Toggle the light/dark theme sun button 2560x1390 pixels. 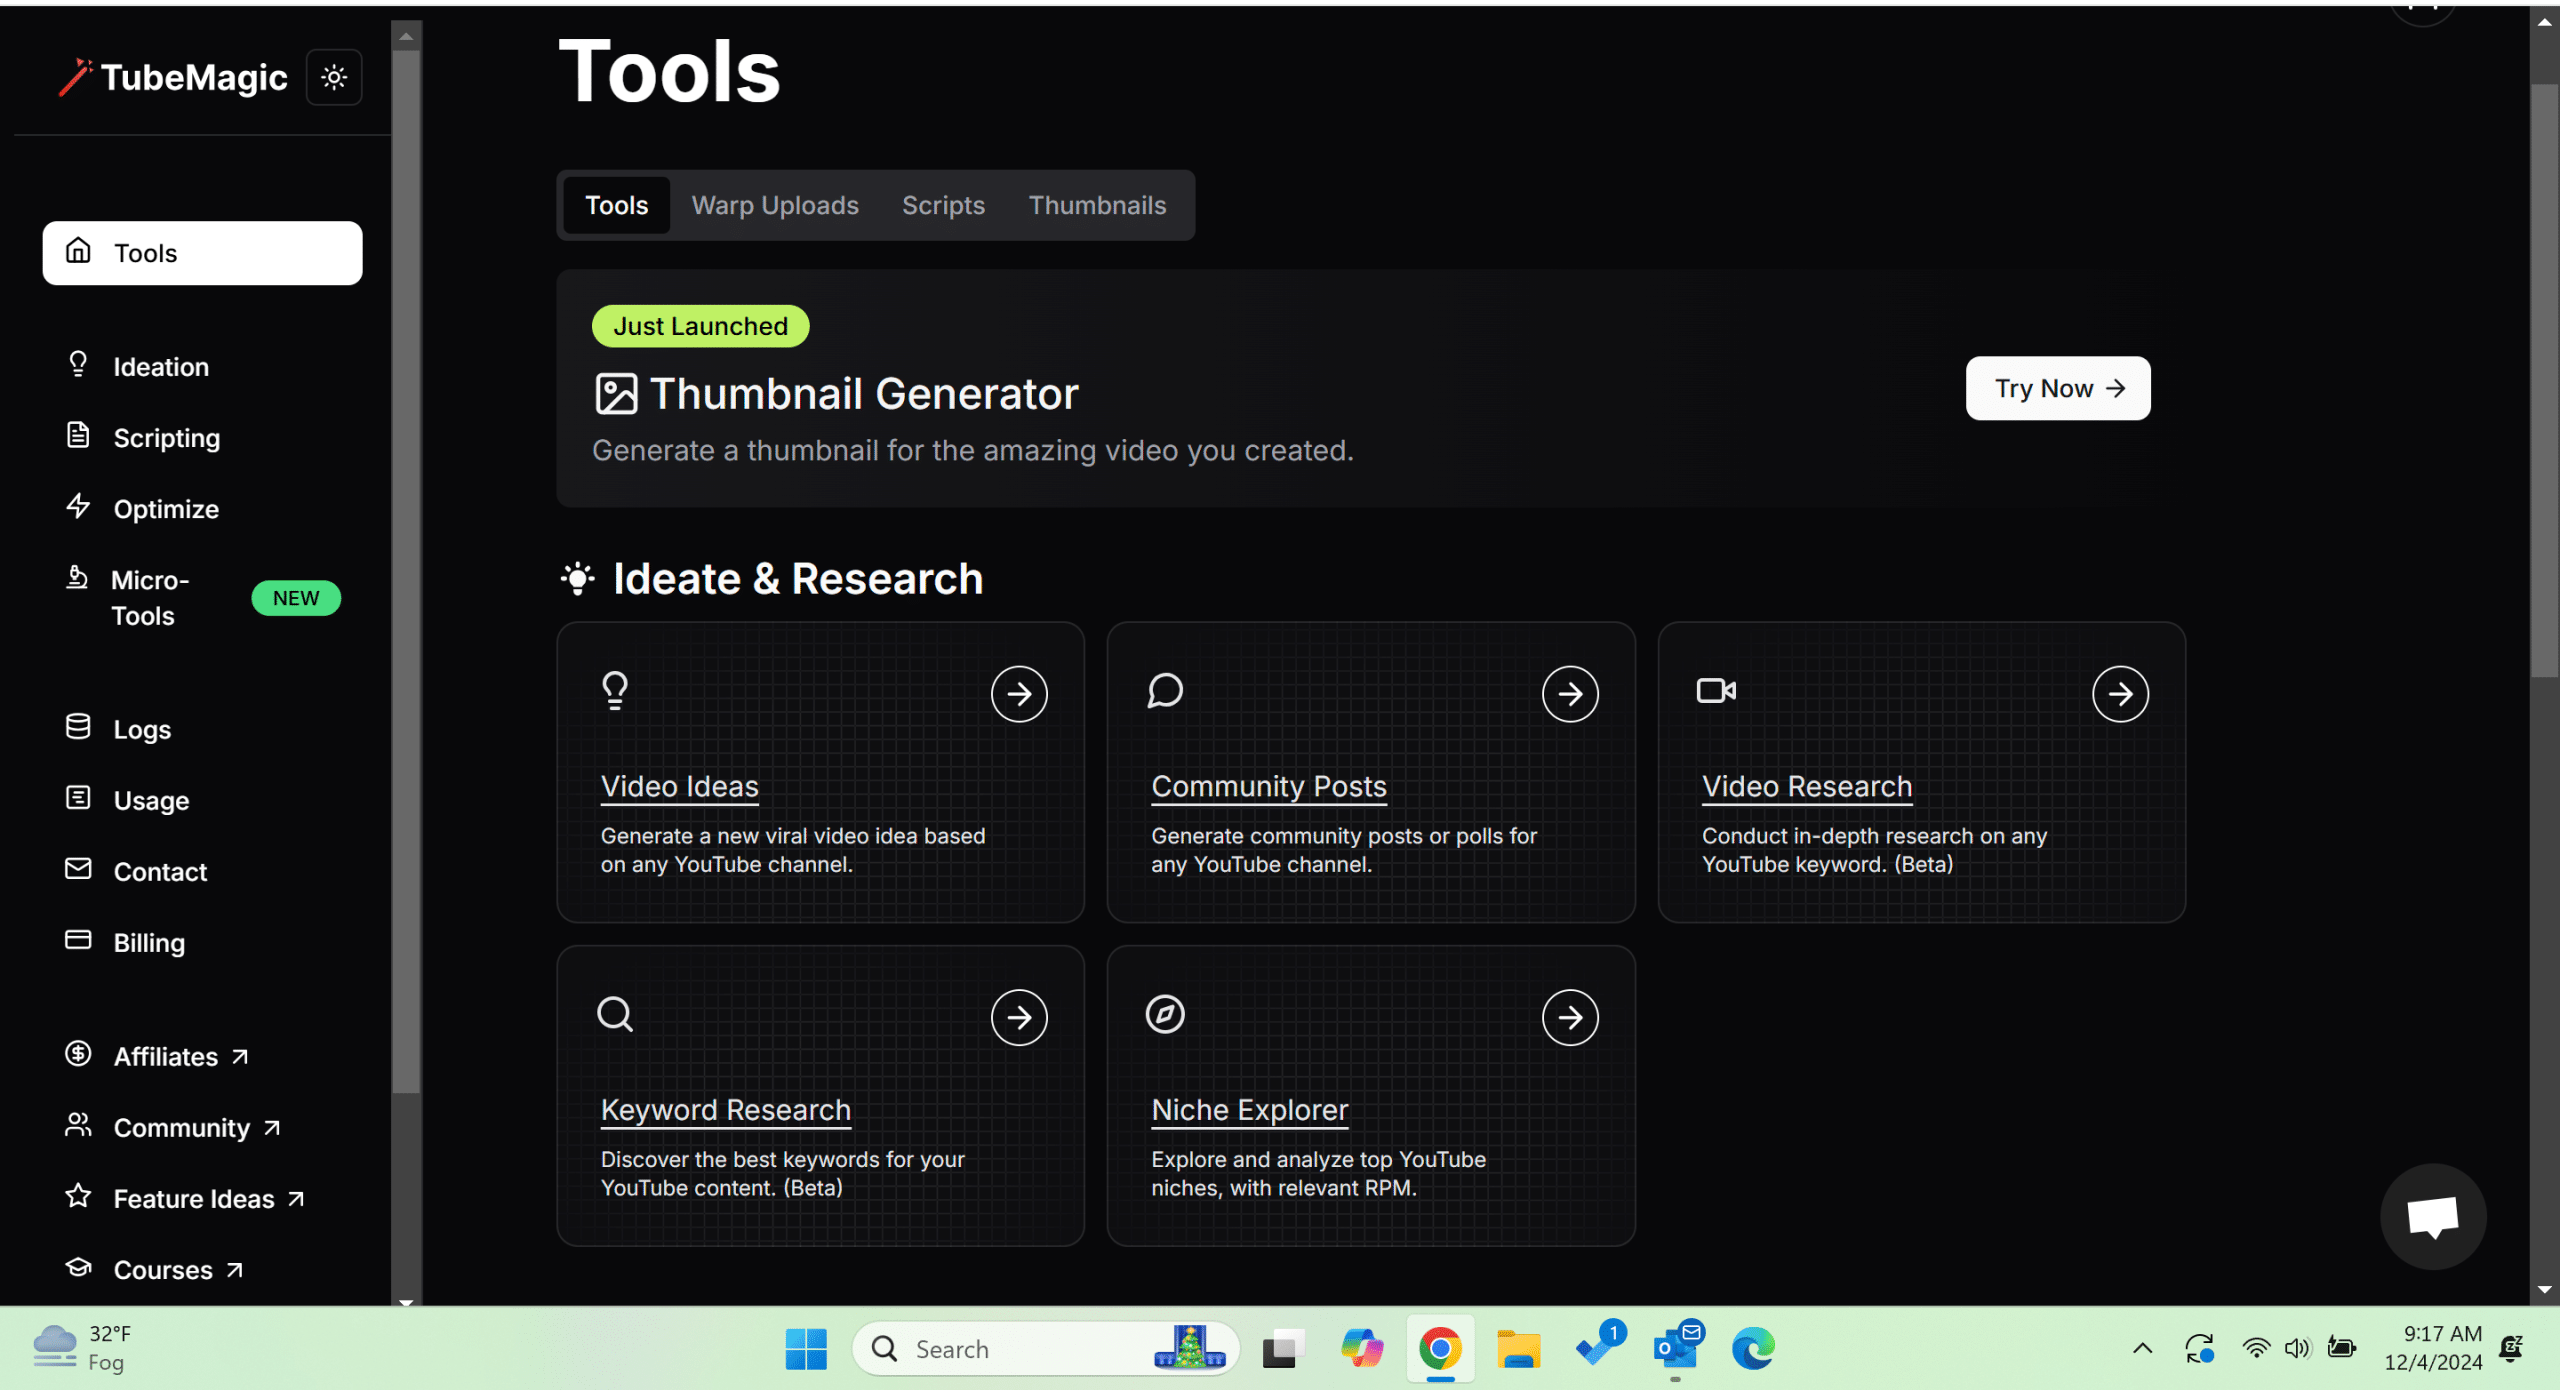[334, 77]
